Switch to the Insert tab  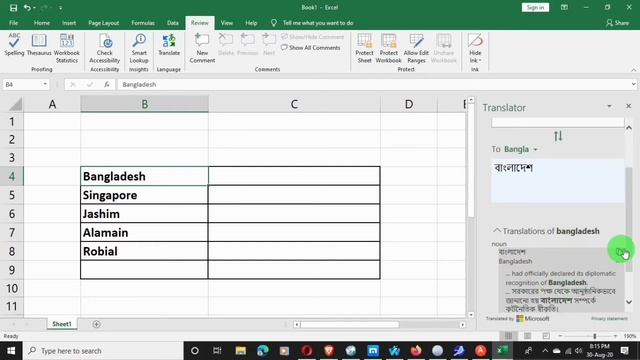click(69, 23)
